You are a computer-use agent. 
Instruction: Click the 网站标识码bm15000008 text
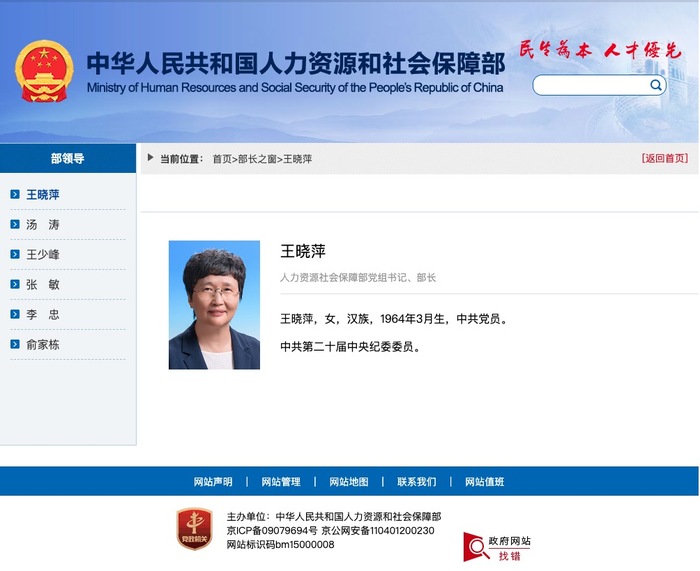[280, 544]
